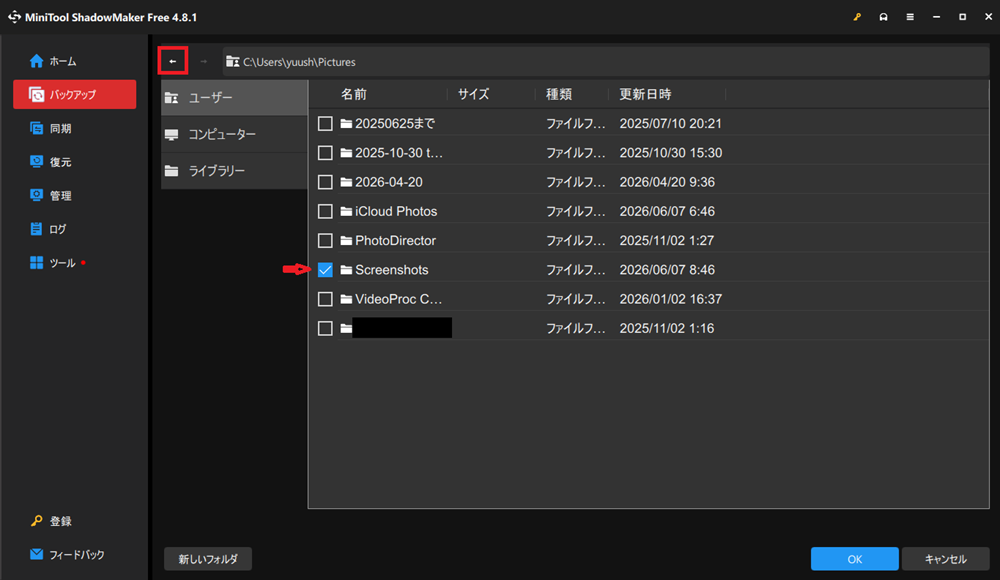This screenshot has height=580, width=1000.
Task: Check the 2026-04-20 folder checkbox
Action: pyautogui.click(x=325, y=182)
